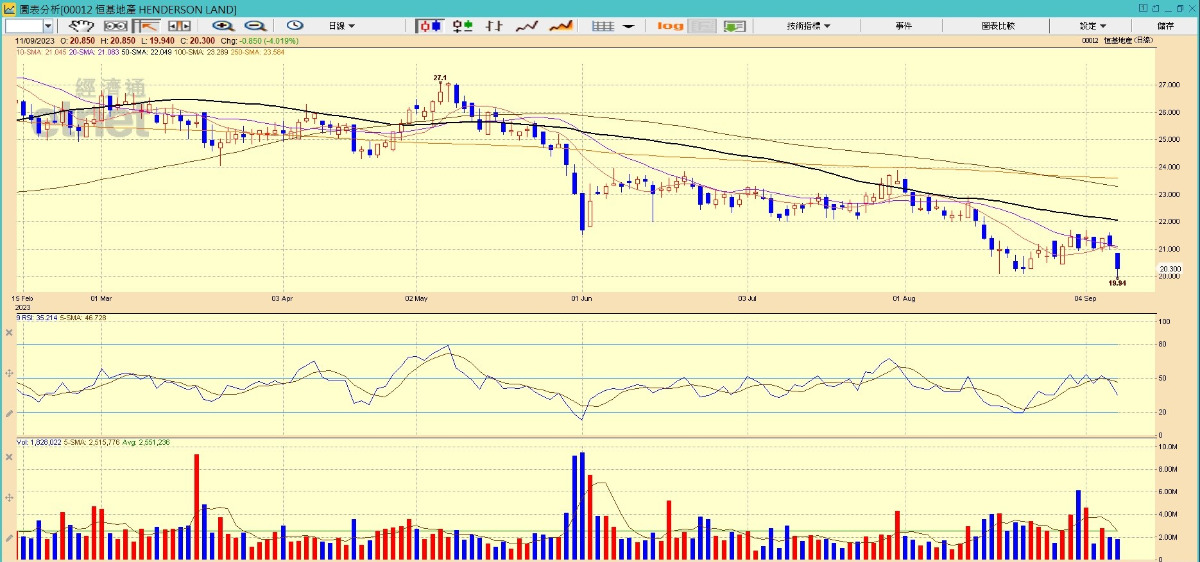Zoom in on the chart
1200x562 pixels.
[x=222, y=26]
